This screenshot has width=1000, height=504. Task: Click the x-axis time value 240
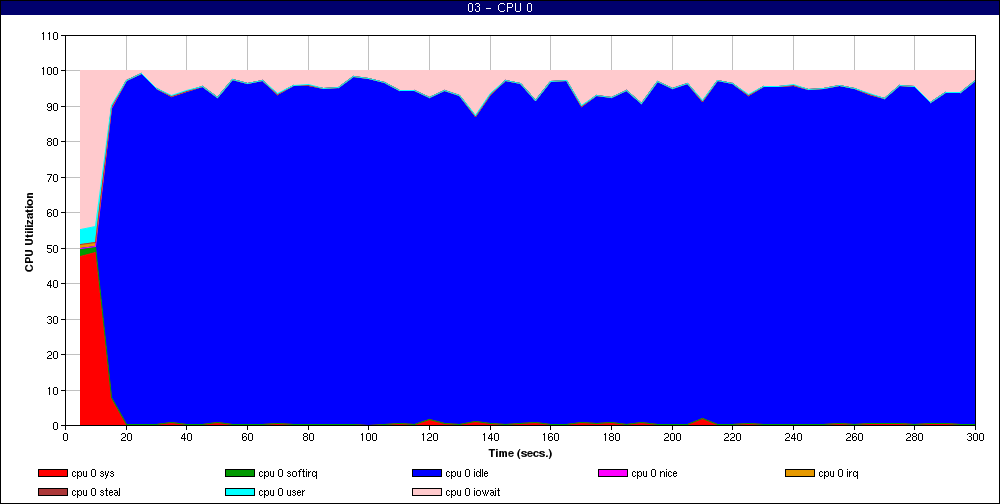tap(793, 437)
